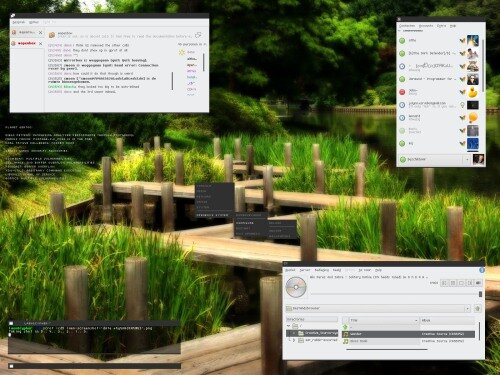Click the lightbulb protocol icon in buddy list
Viewport: 500px width, 375px height.
click(x=462, y=105)
